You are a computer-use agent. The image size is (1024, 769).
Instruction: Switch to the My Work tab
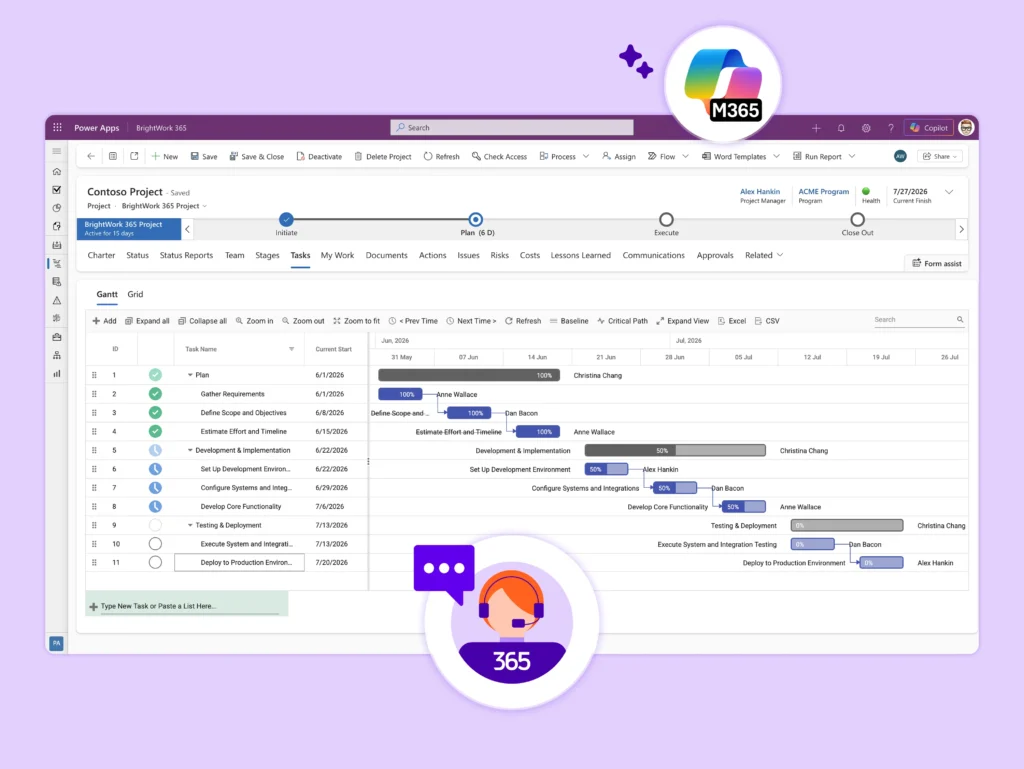coord(337,255)
